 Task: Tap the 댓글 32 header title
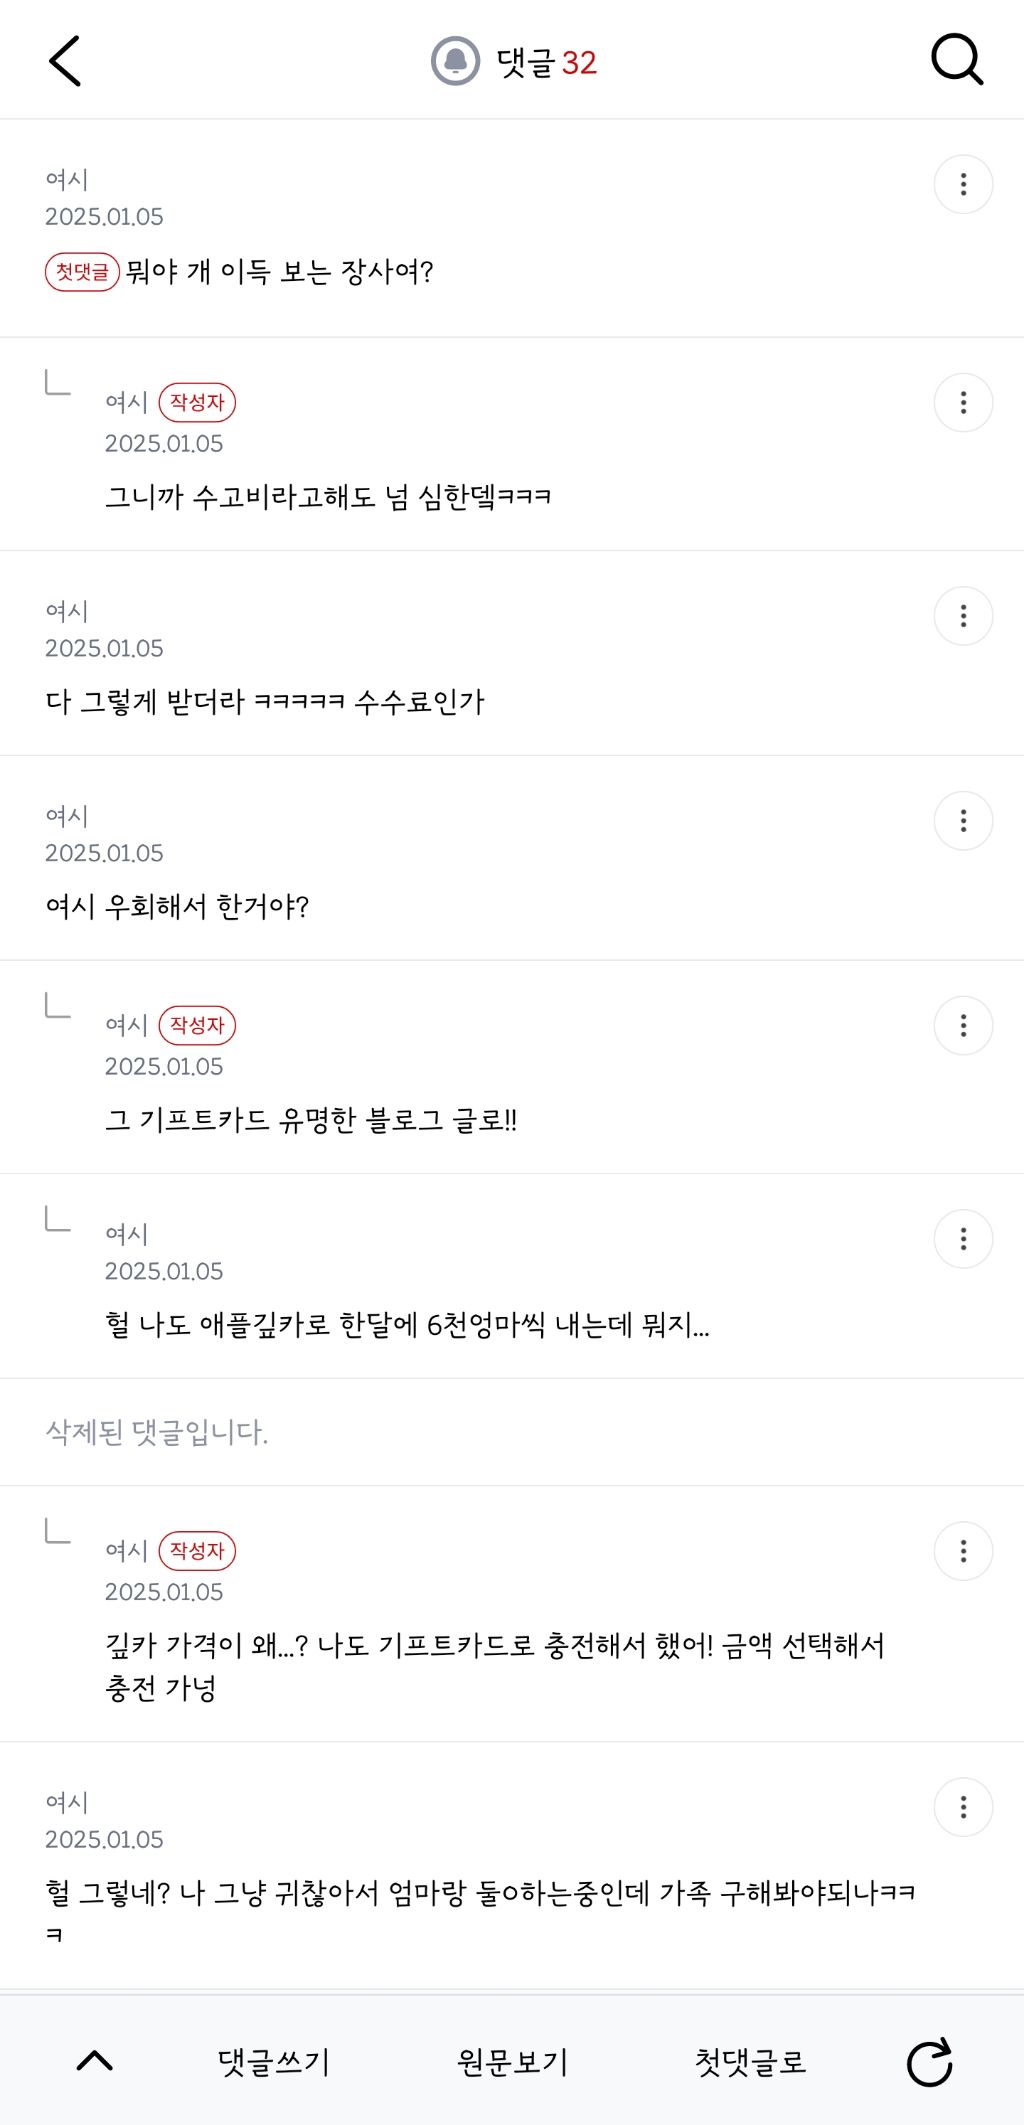pos(546,63)
